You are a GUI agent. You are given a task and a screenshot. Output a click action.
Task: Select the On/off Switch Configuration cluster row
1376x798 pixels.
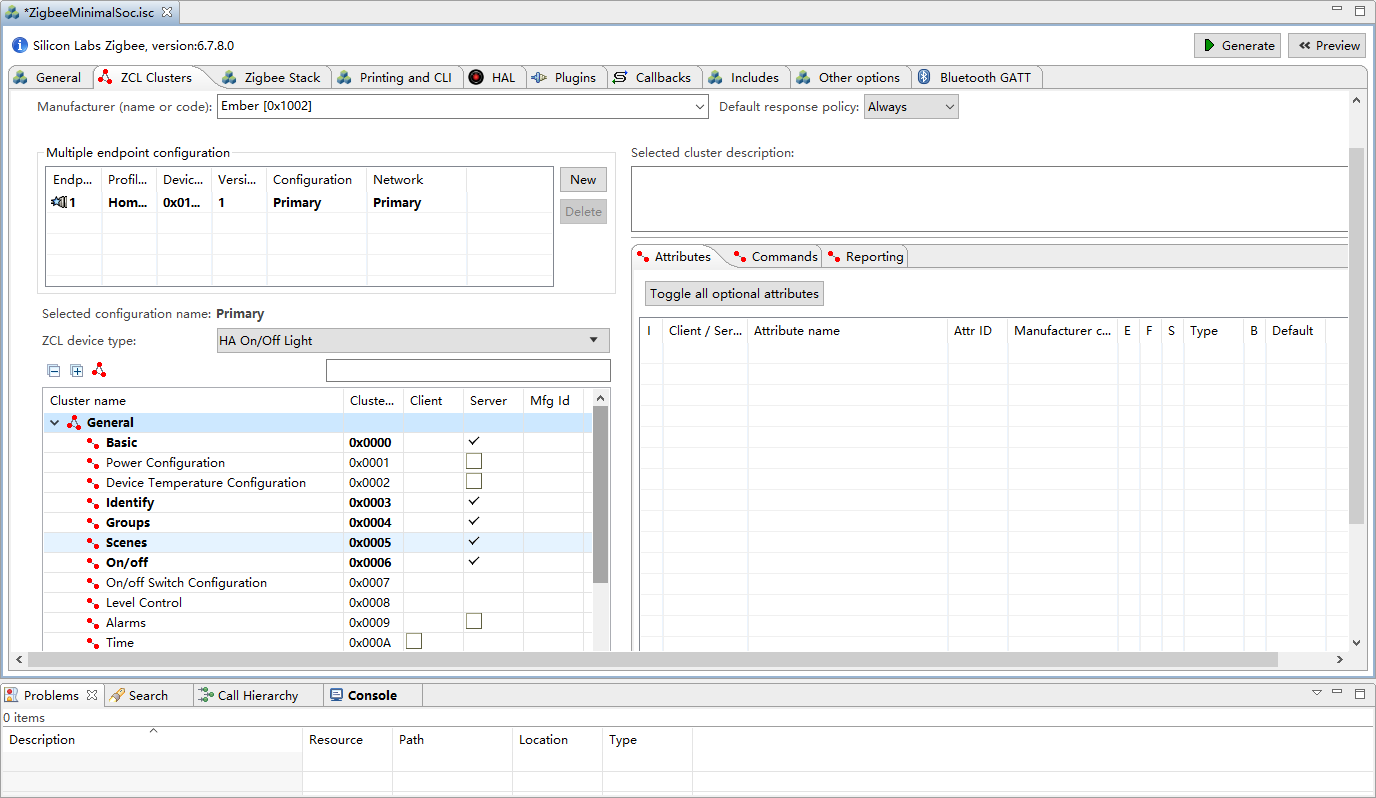317,583
